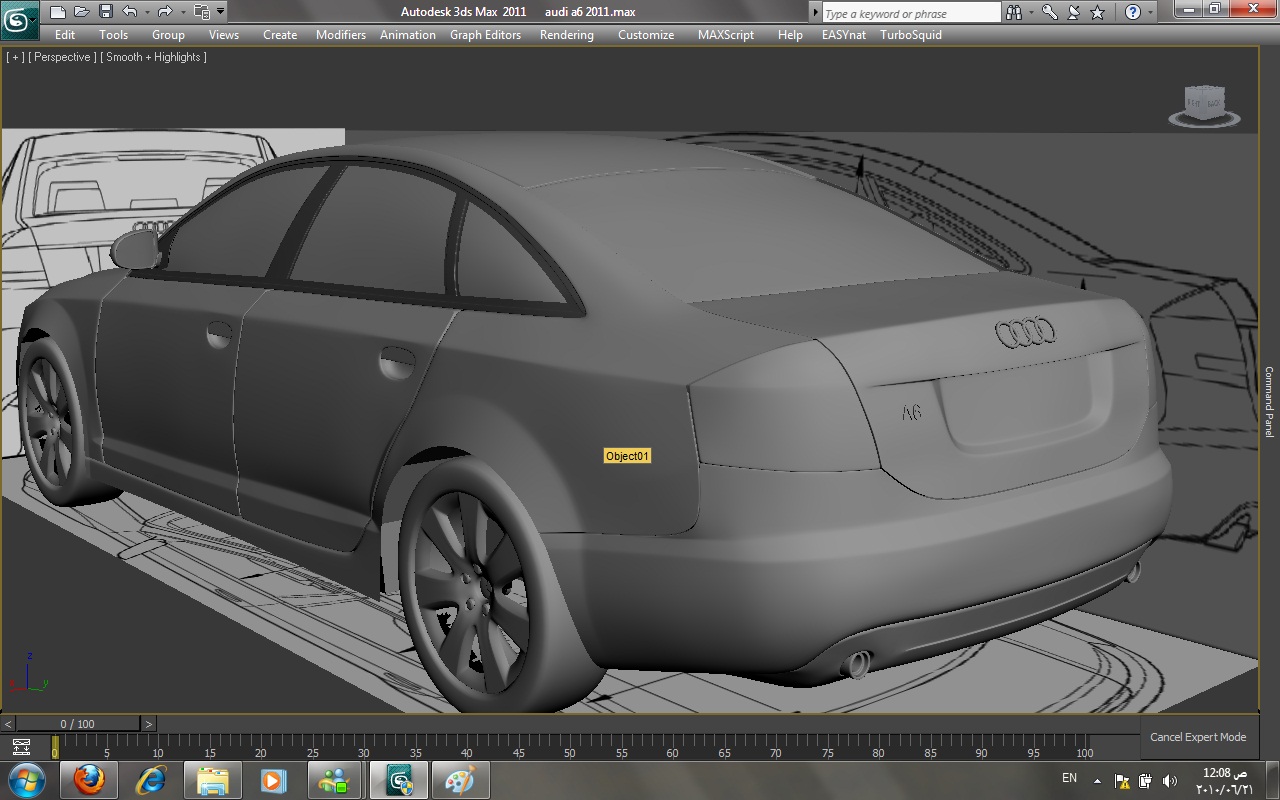Image resolution: width=1280 pixels, height=800 pixels.
Task: Click frame 100 on the timeline track bar
Action: 1085,746
